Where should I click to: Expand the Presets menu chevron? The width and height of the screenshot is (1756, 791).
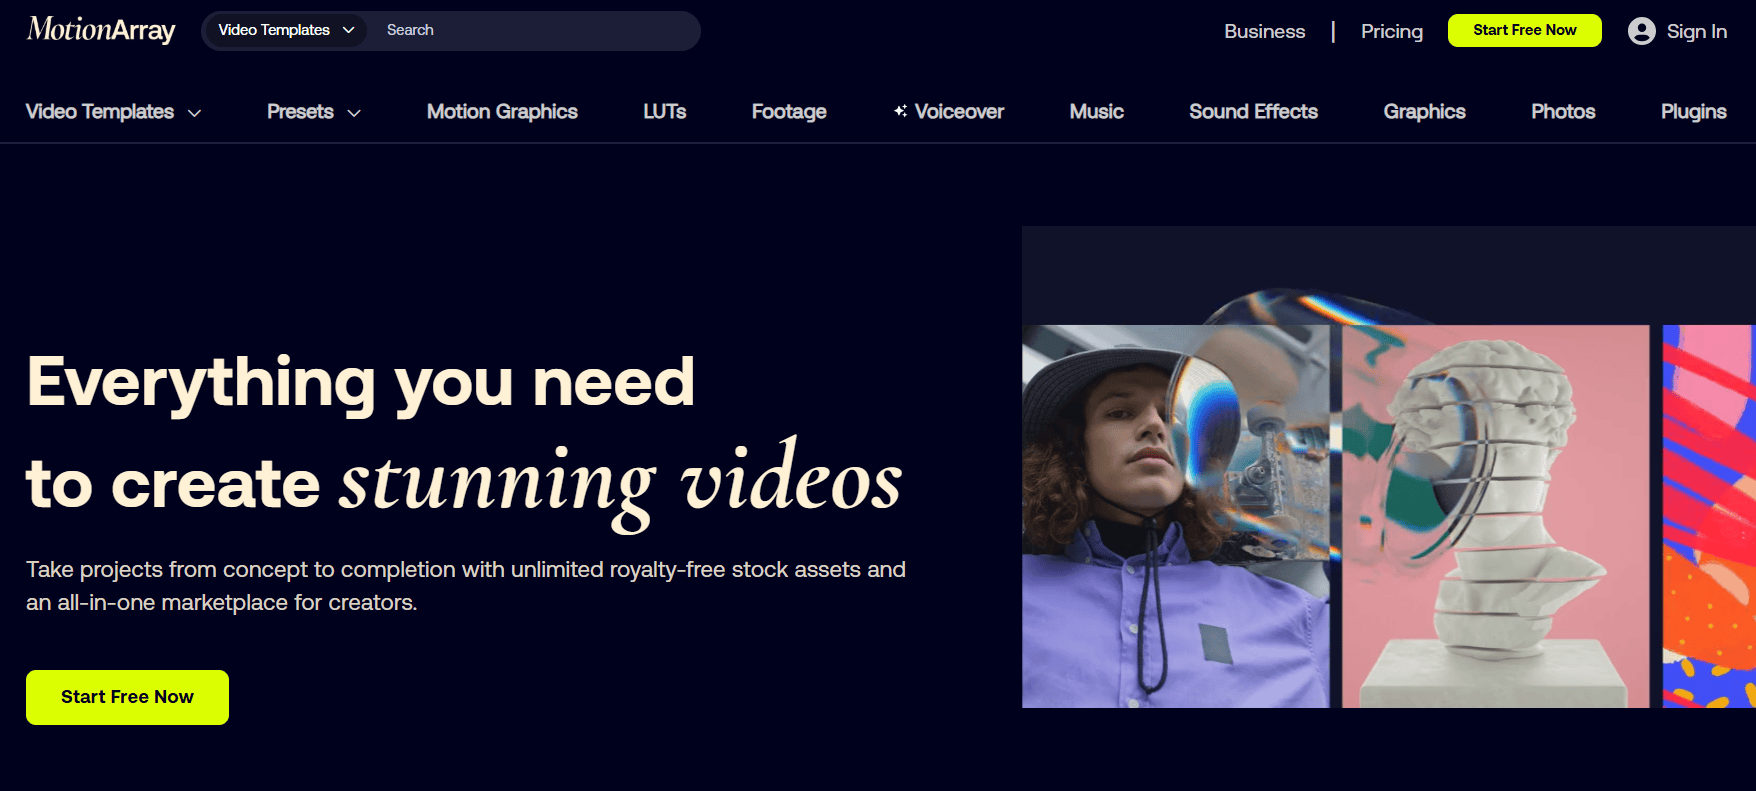[x=354, y=113]
